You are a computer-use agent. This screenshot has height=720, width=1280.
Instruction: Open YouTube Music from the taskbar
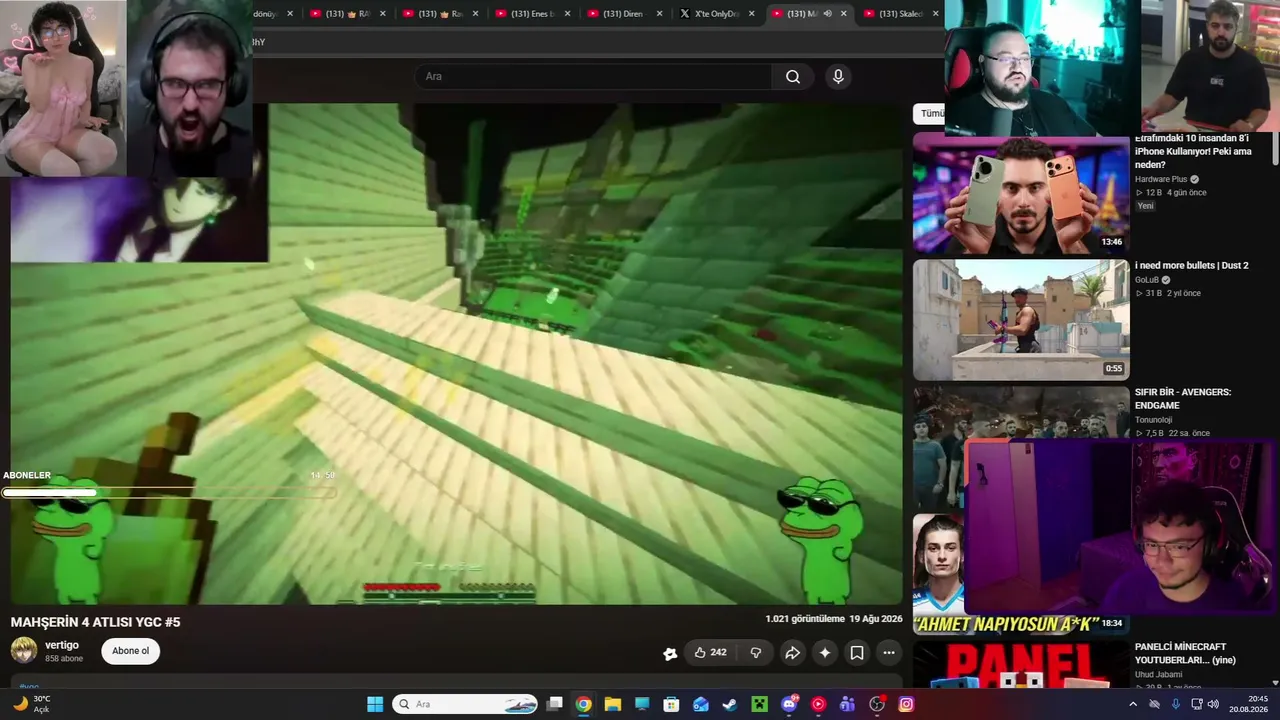tap(818, 704)
